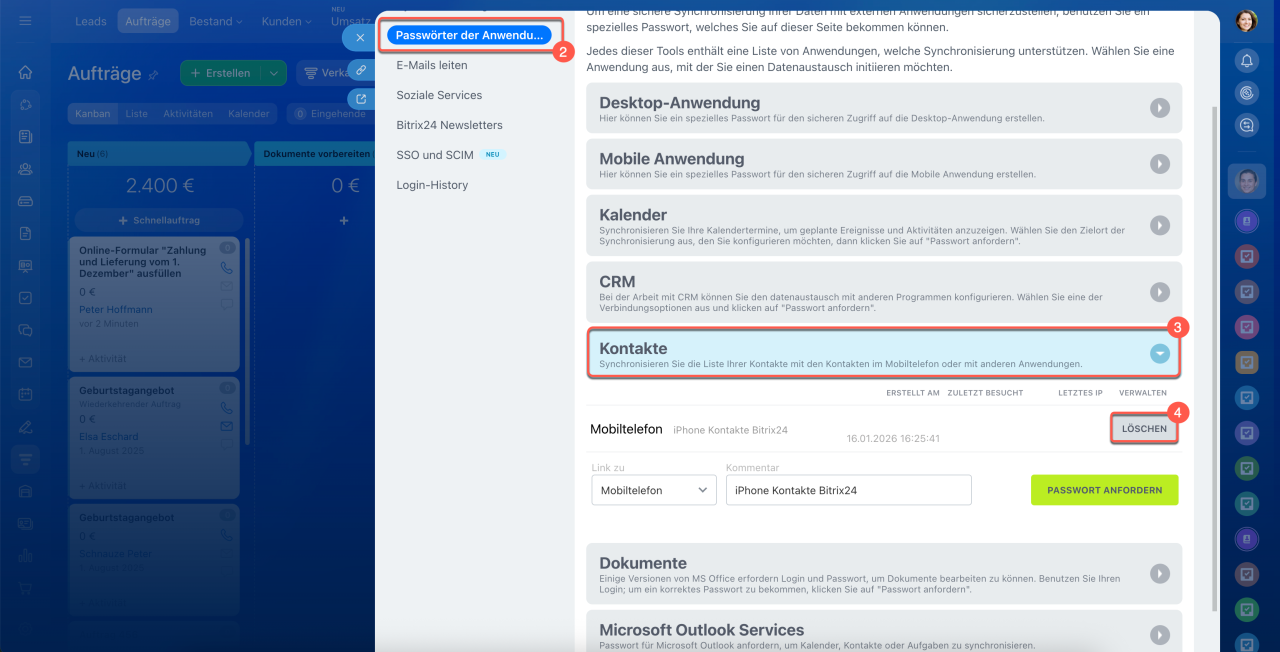The height and width of the screenshot is (652, 1280).
Task: Open the Erstellen button dropdown arrow
Action: tap(273, 73)
